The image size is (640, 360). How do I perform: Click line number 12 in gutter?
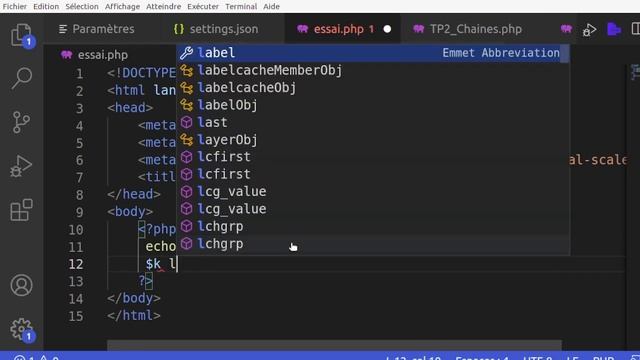pyautogui.click(x=76, y=264)
